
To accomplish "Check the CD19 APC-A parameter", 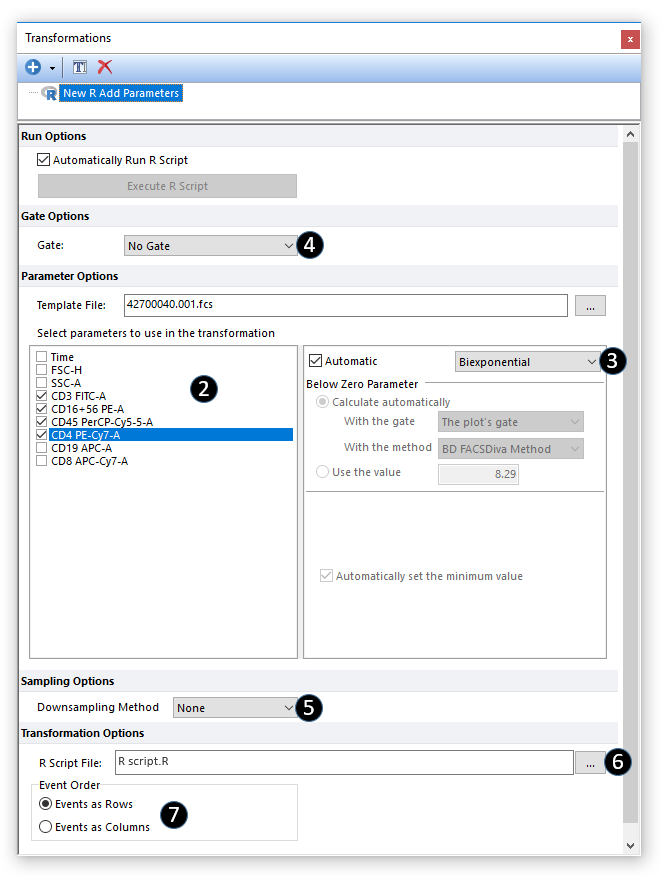I will pos(41,448).
